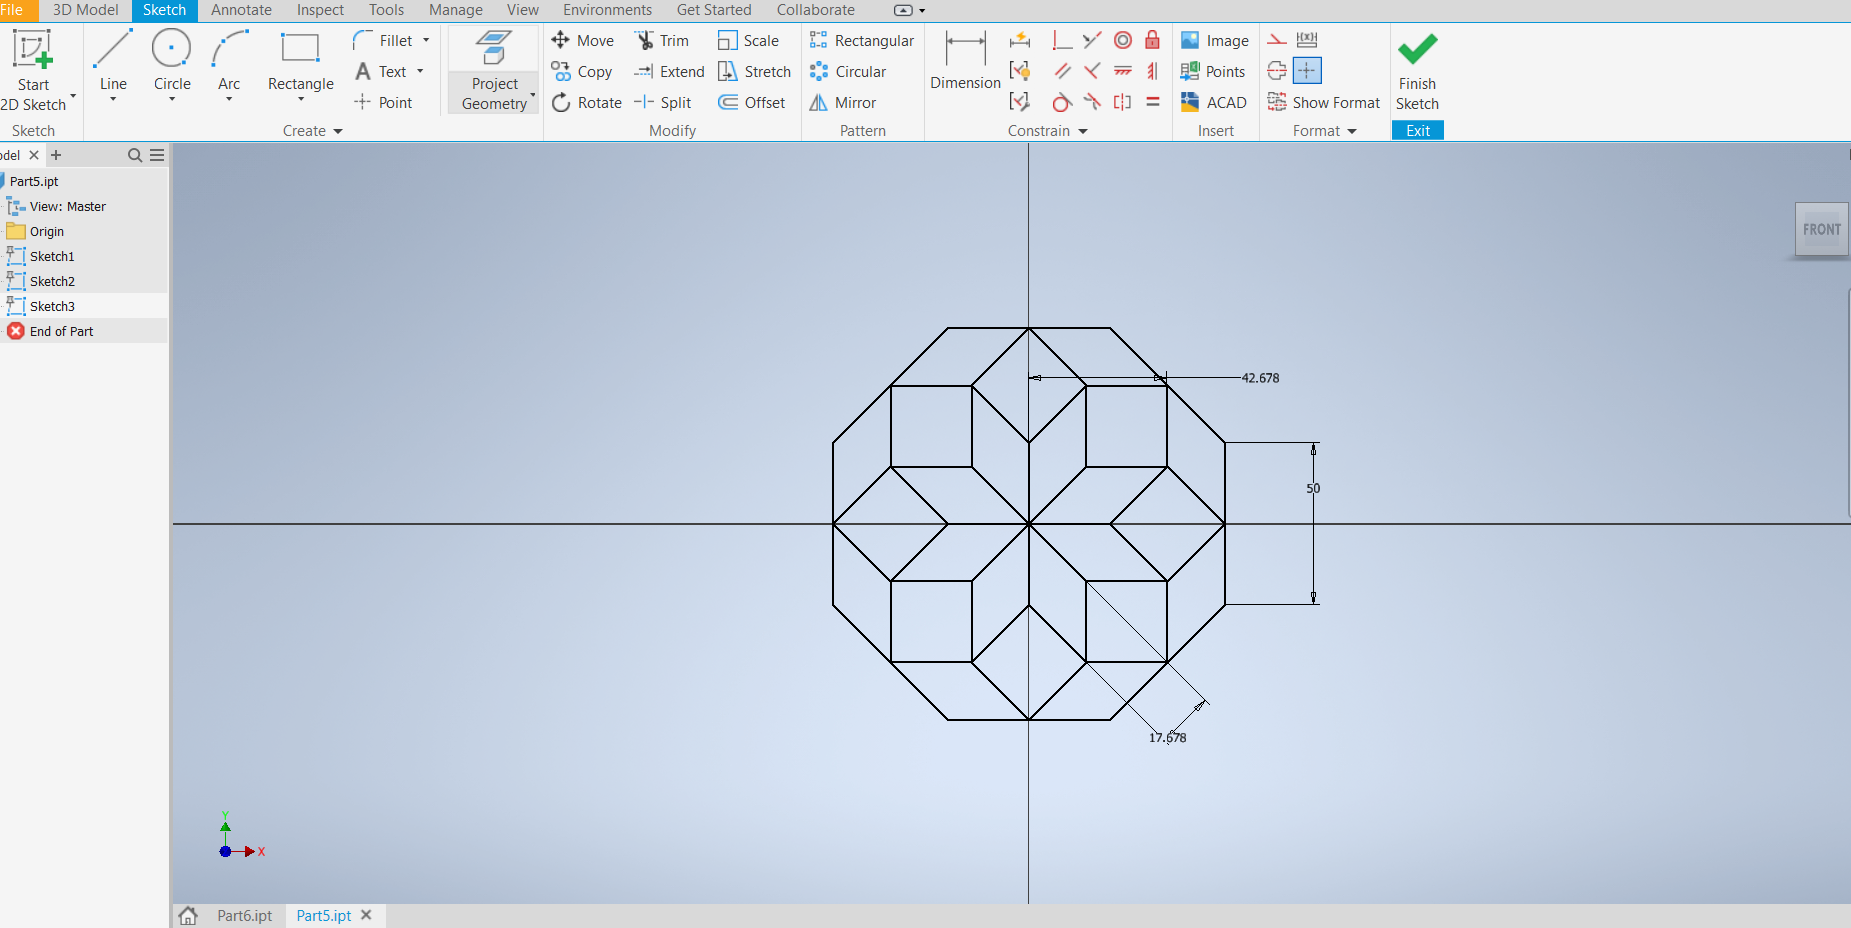Switch to the Annotate ribbon tab
Screen dimensions: 1851x928
[x=241, y=10]
